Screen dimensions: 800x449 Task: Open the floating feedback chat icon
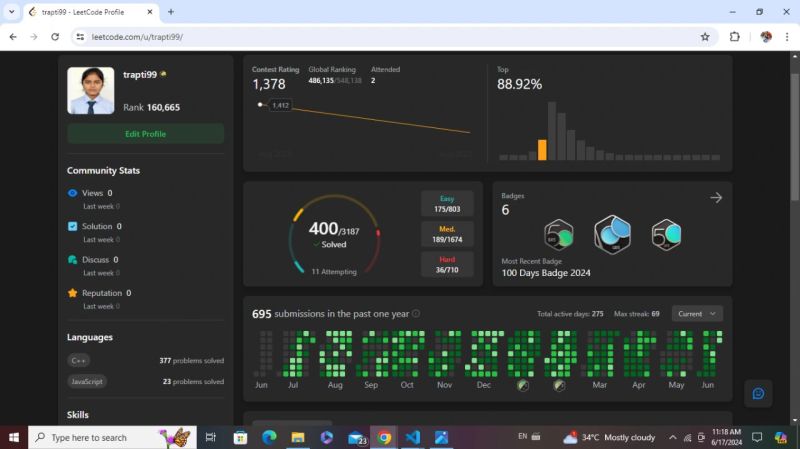pos(758,393)
